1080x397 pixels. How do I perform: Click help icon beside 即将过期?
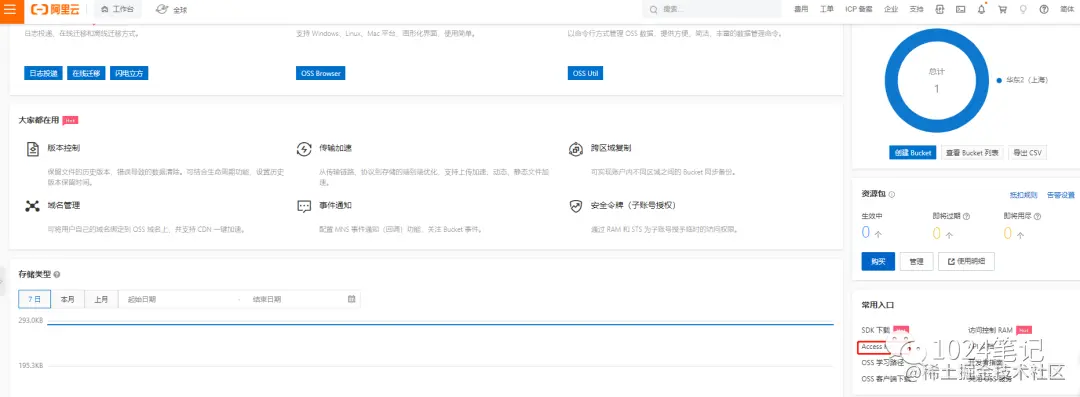[966, 216]
